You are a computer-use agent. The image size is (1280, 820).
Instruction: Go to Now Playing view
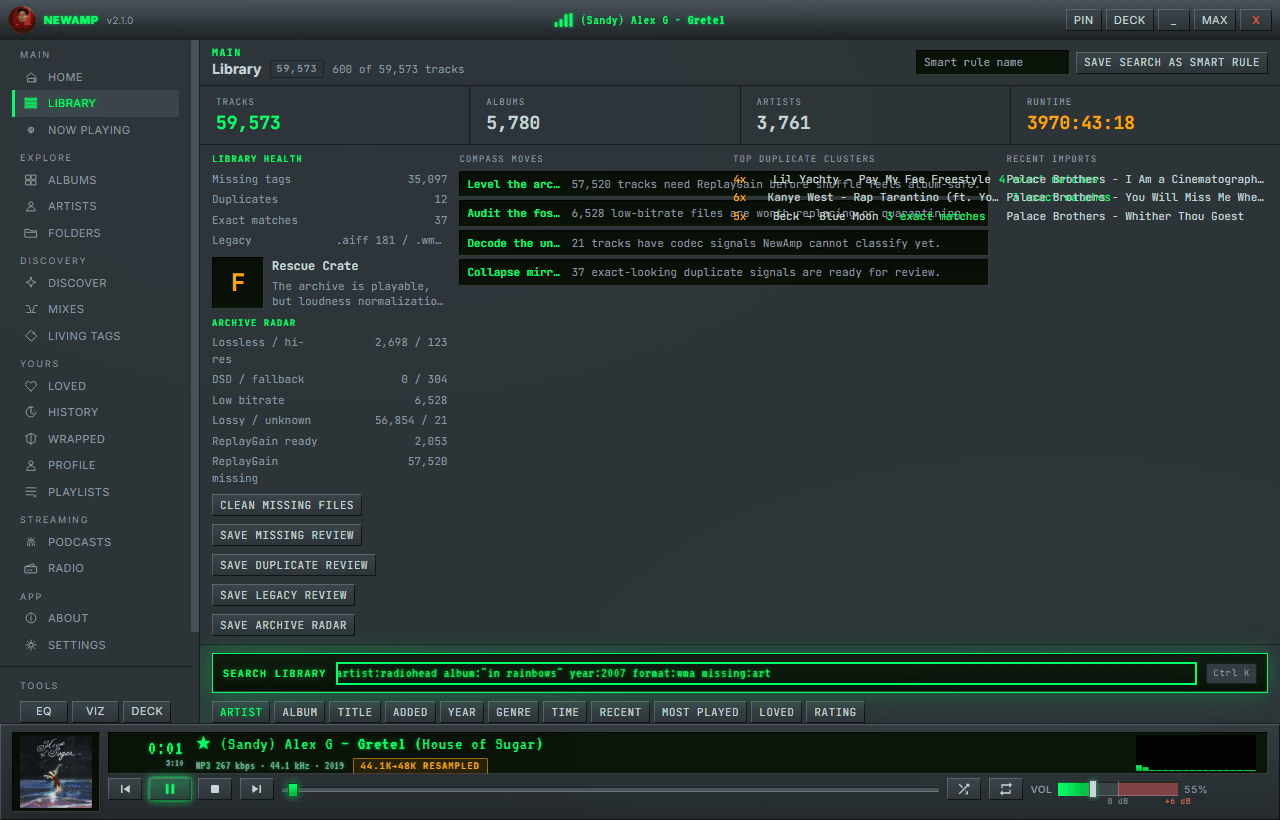click(96, 130)
